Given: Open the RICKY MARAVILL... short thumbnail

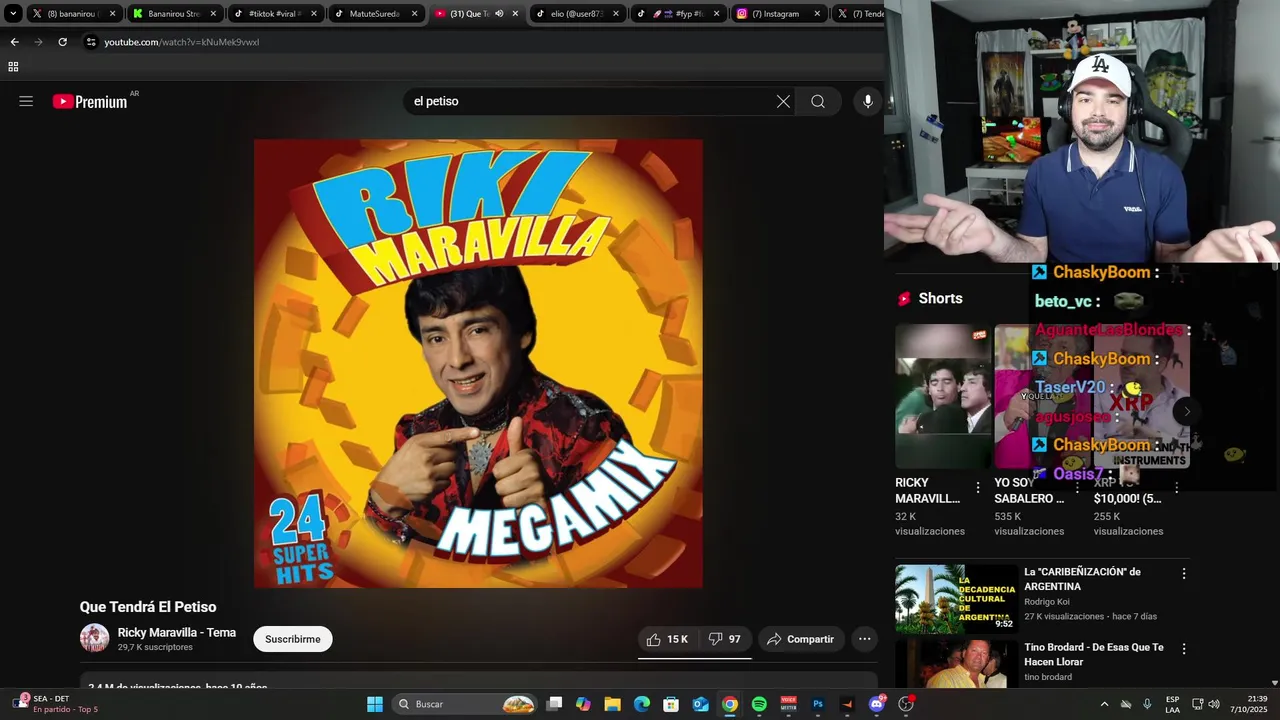Looking at the screenshot, I should 943,396.
